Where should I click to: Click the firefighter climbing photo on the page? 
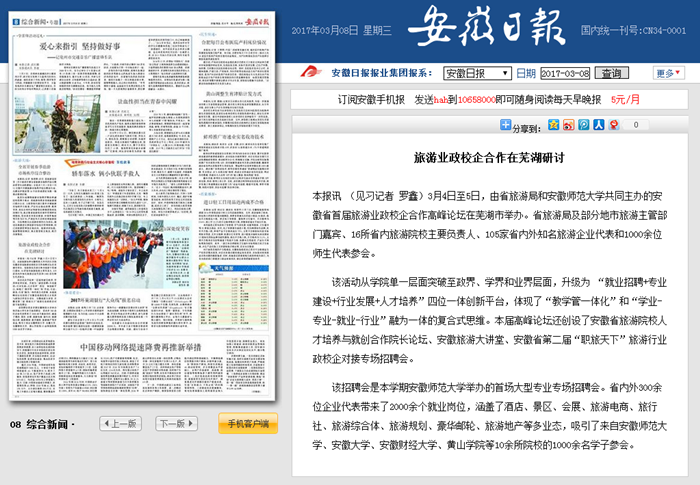(57, 123)
